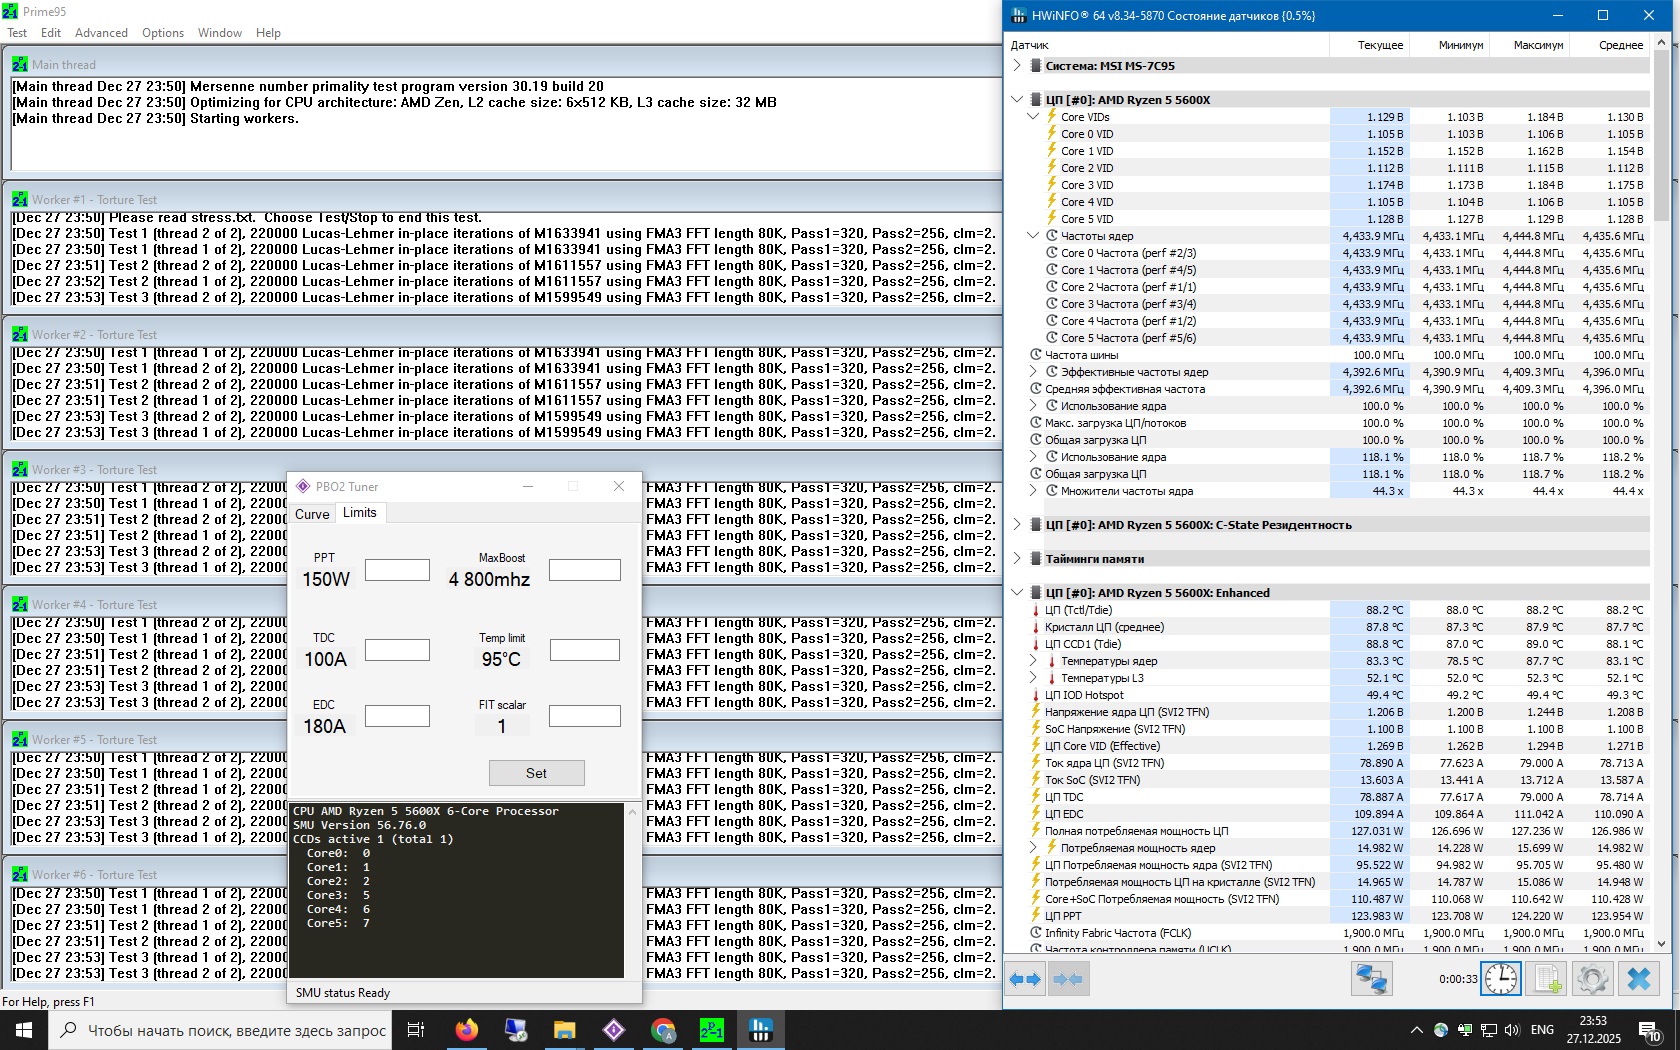Expand Температуры ядер group
Screen dimensions: 1680x1050
[1033, 661]
